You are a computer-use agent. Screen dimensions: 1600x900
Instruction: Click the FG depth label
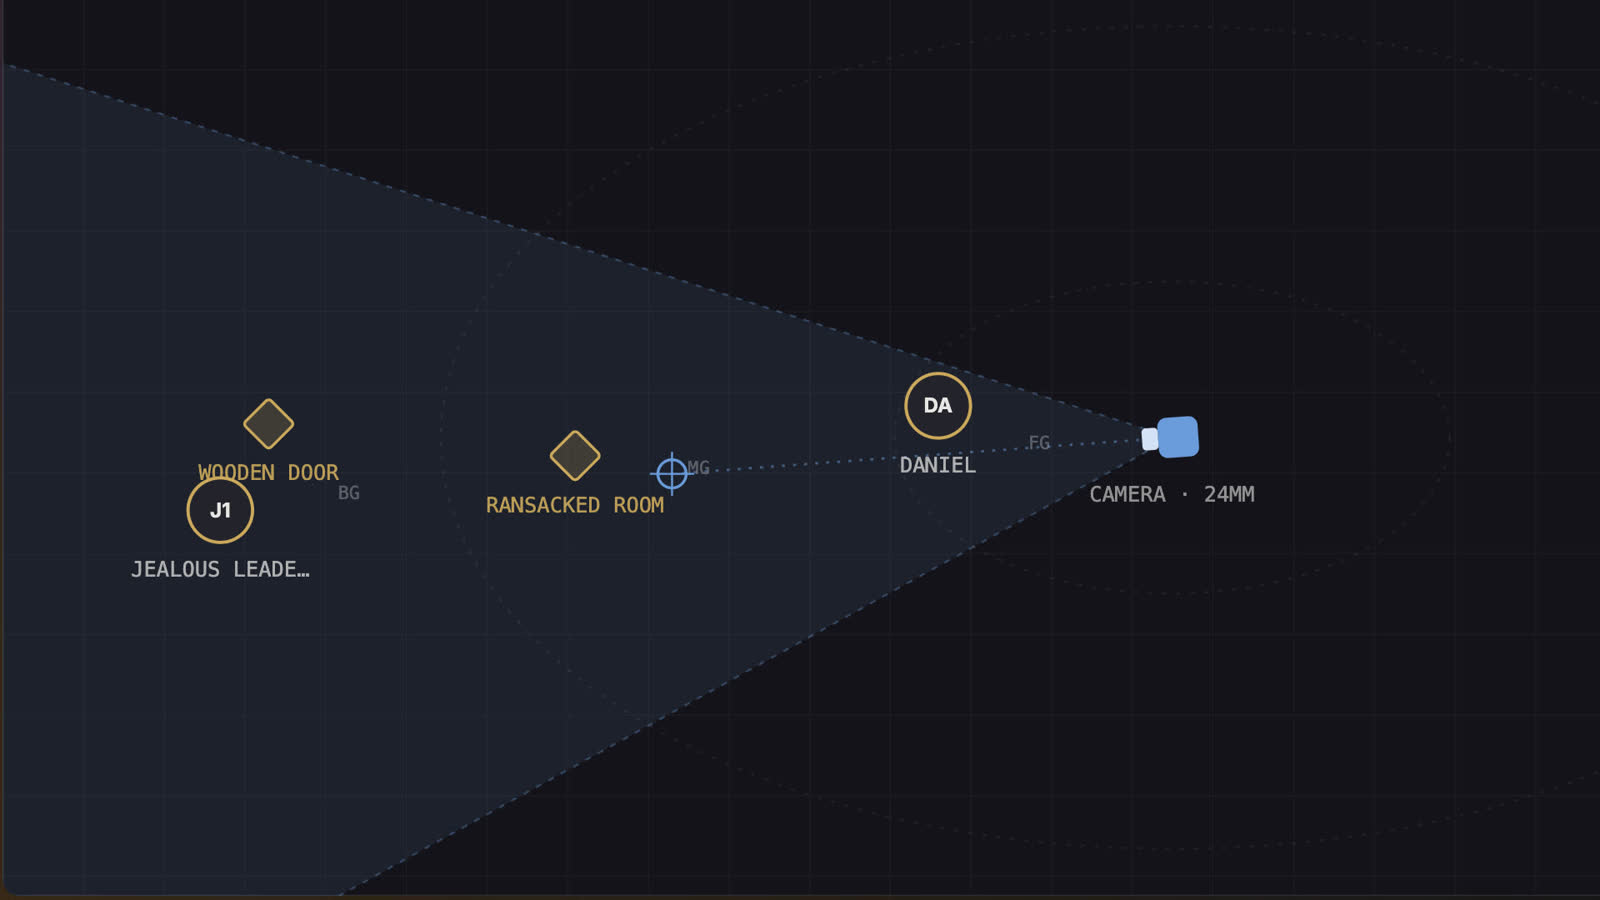point(1039,443)
